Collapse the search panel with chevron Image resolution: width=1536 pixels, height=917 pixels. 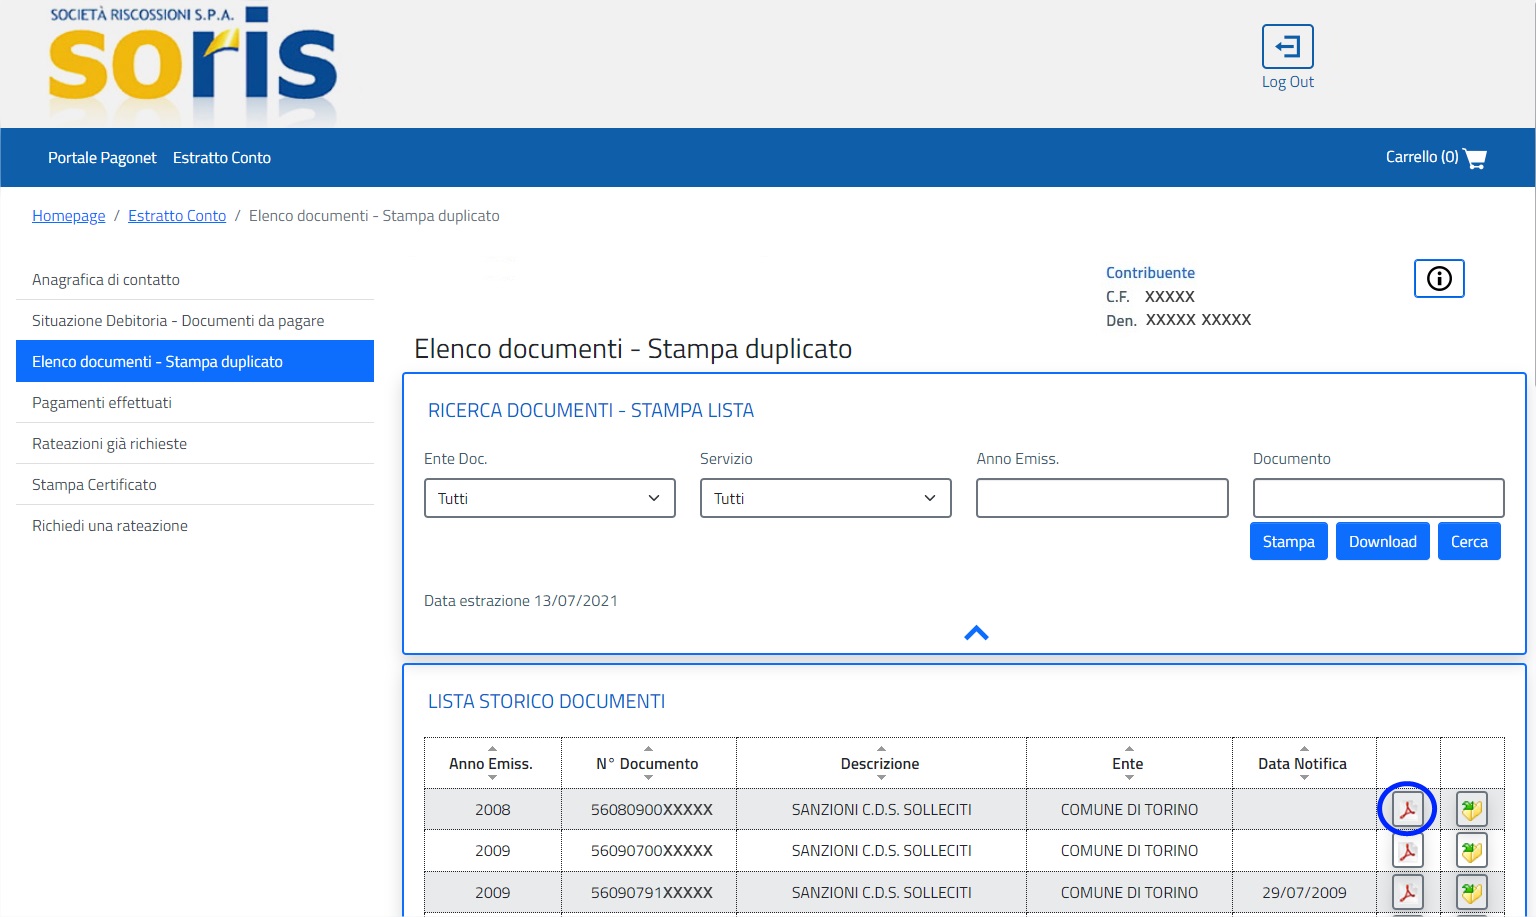976,633
